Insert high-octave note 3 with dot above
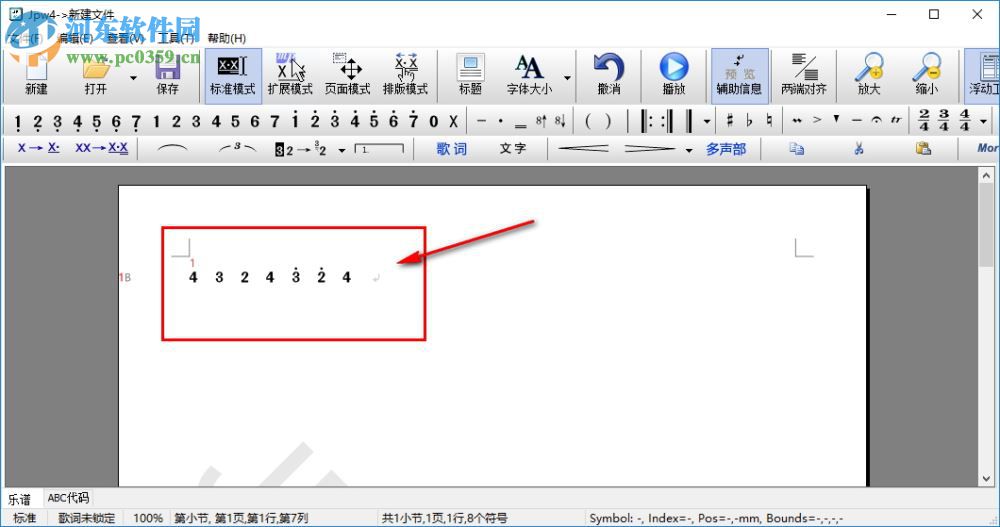The height and width of the screenshot is (527, 1000). point(335,120)
